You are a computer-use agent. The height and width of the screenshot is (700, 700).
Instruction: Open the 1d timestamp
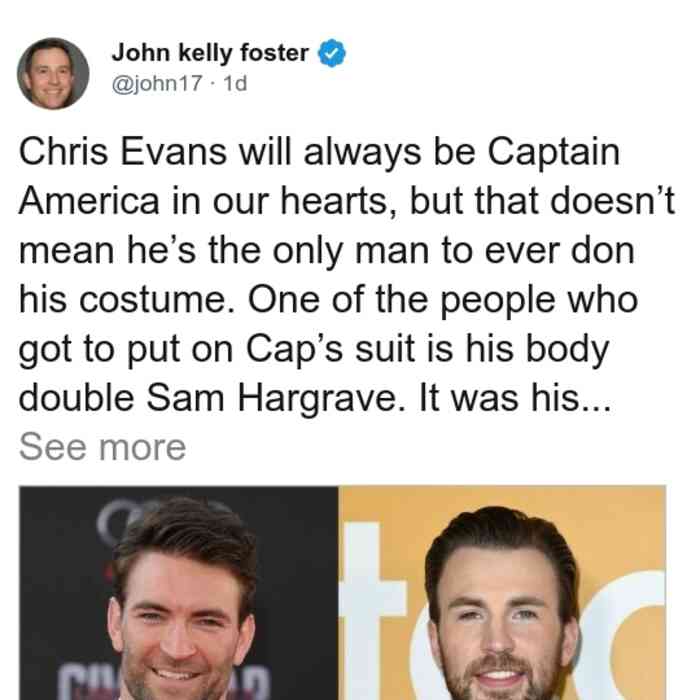point(235,83)
